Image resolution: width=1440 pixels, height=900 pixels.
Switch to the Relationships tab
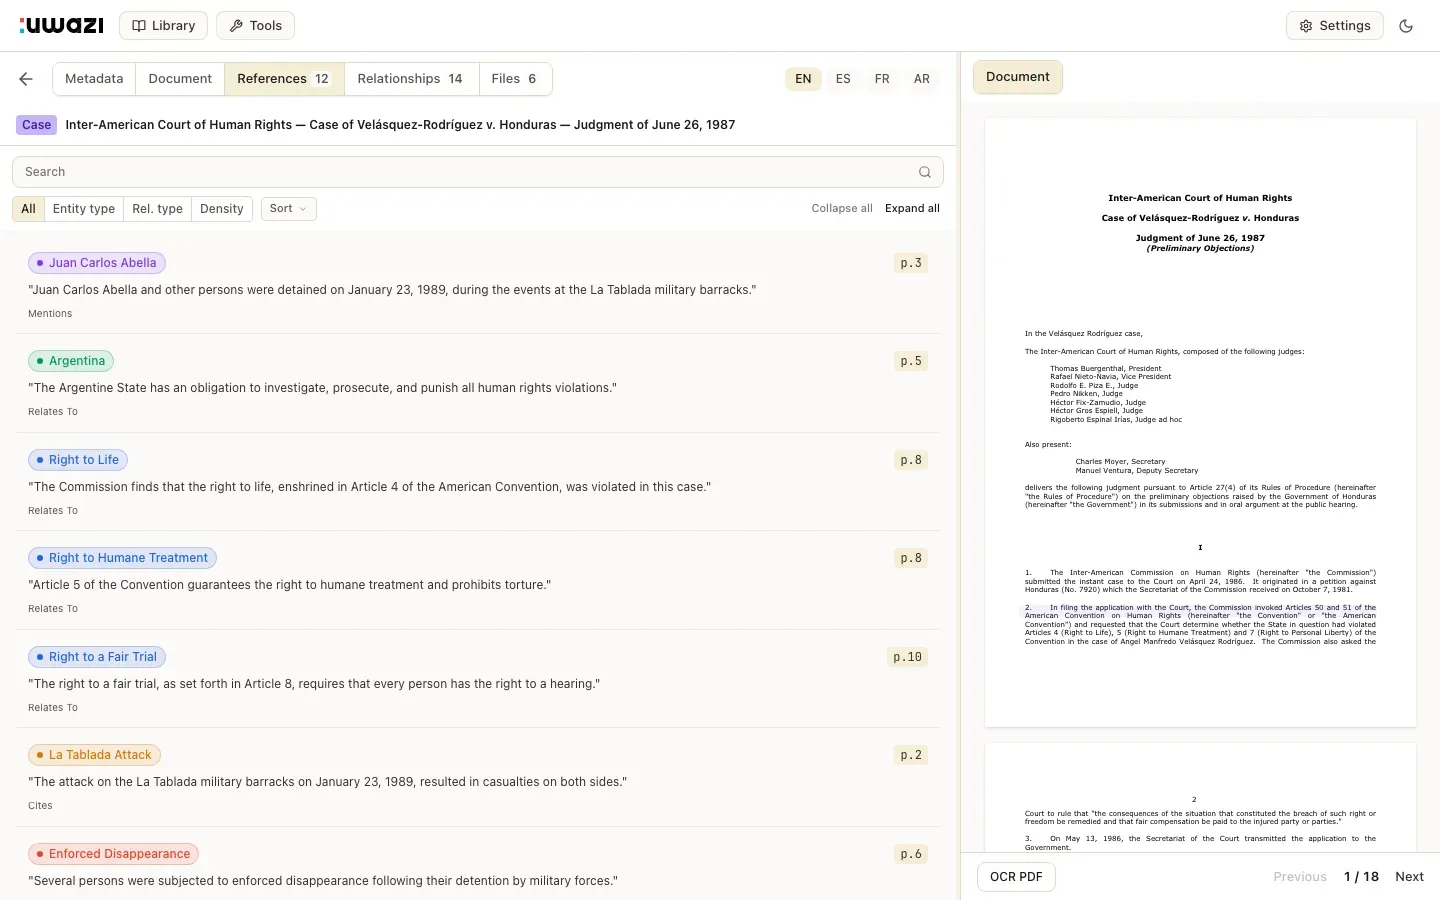pos(410,79)
